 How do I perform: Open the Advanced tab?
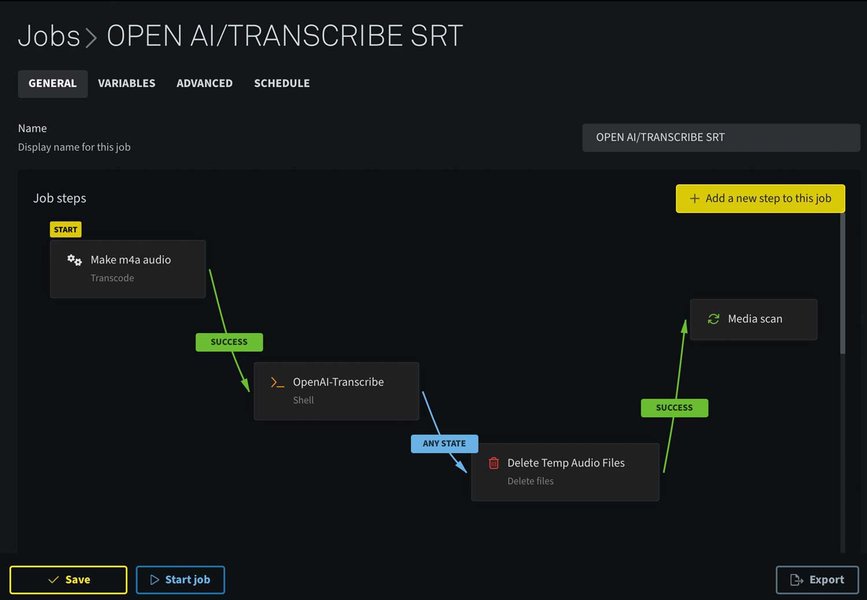pos(205,84)
